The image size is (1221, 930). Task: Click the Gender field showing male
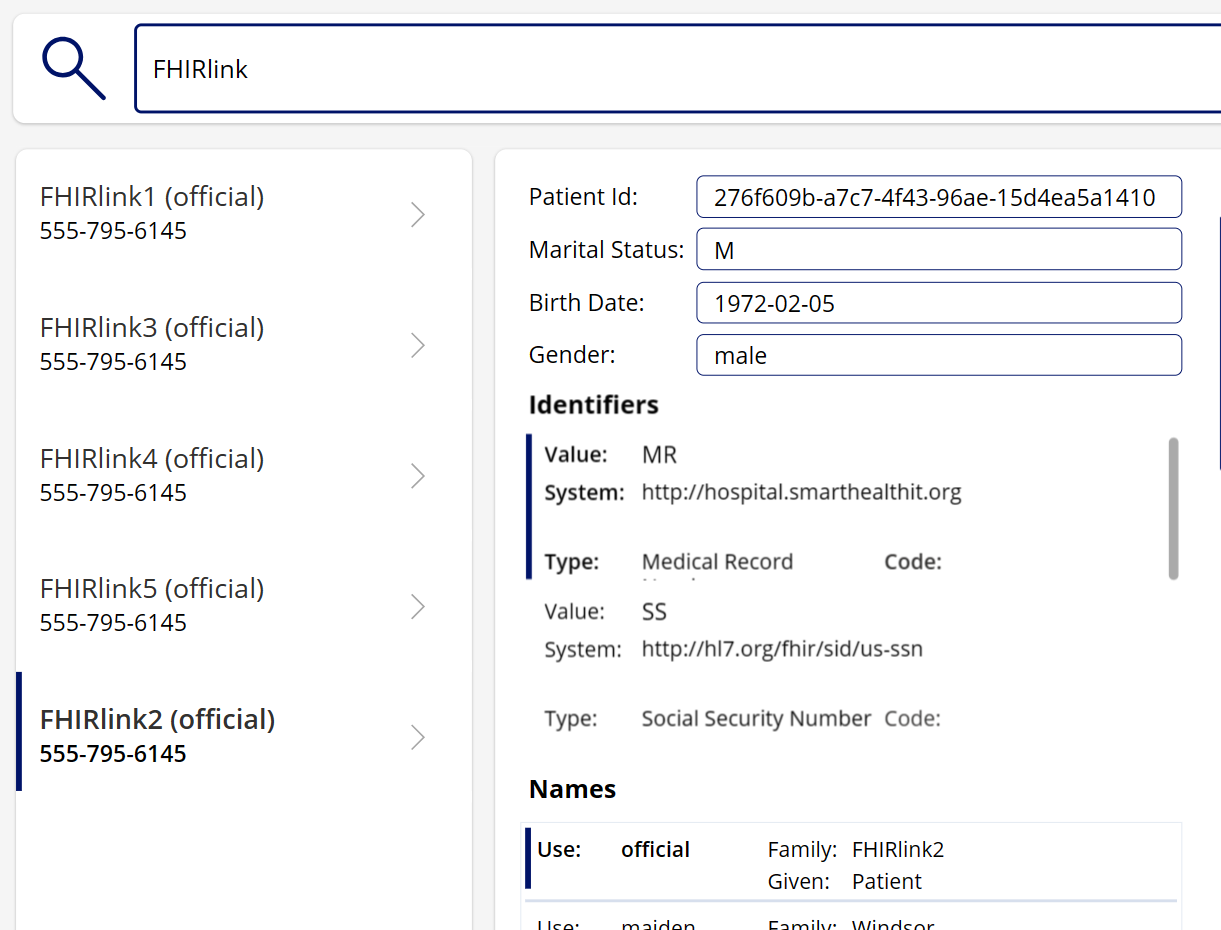coord(939,355)
